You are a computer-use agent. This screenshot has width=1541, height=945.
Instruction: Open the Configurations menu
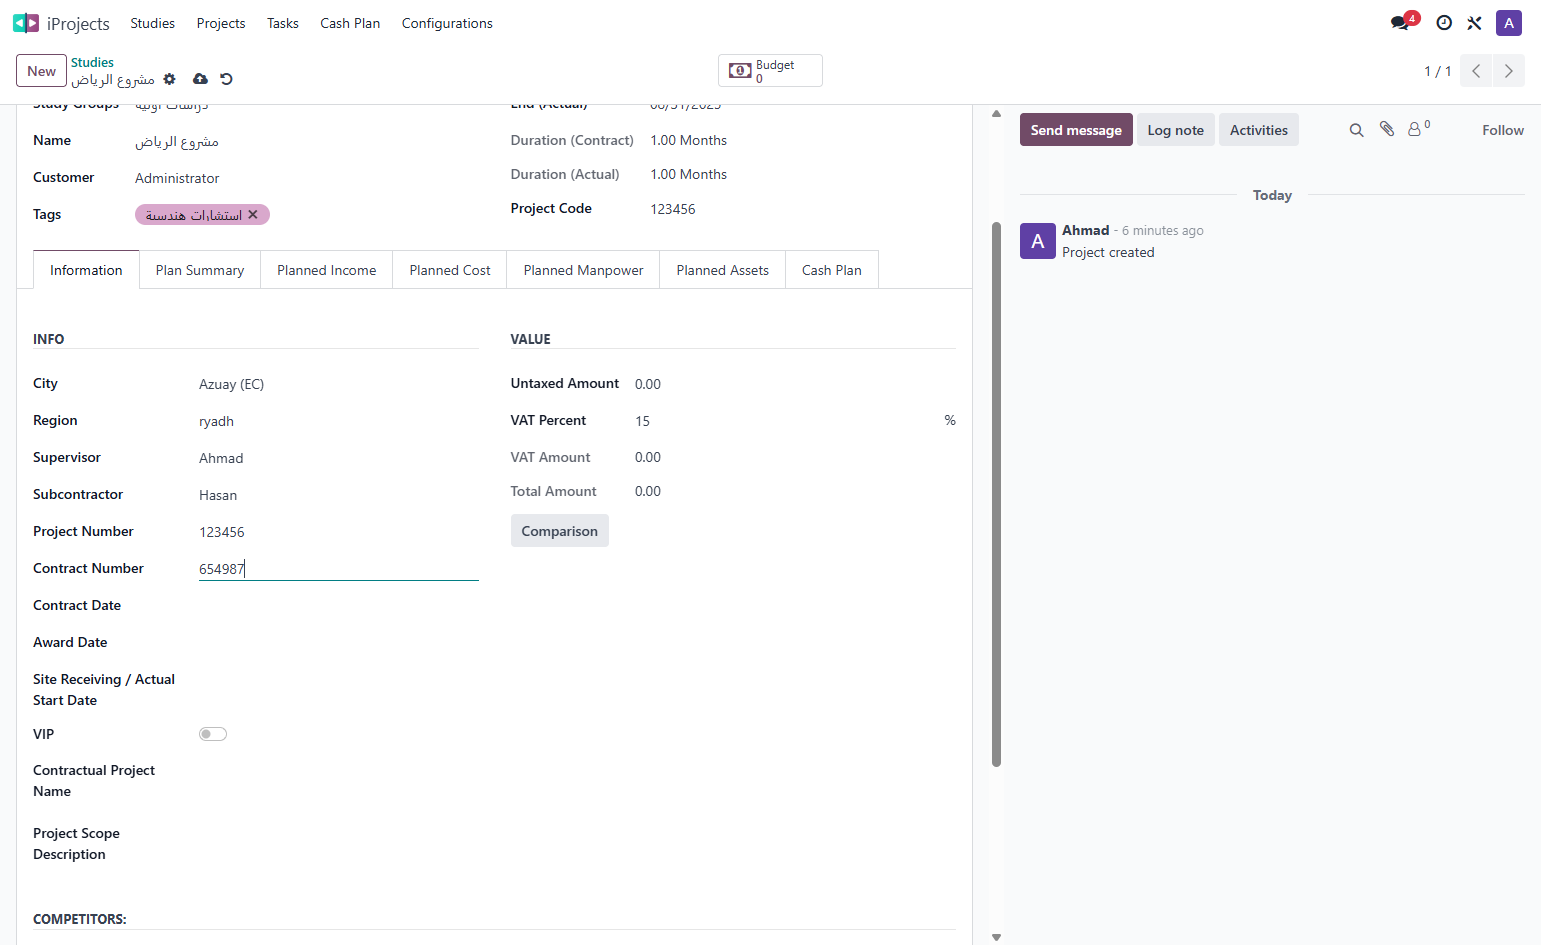(447, 23)
